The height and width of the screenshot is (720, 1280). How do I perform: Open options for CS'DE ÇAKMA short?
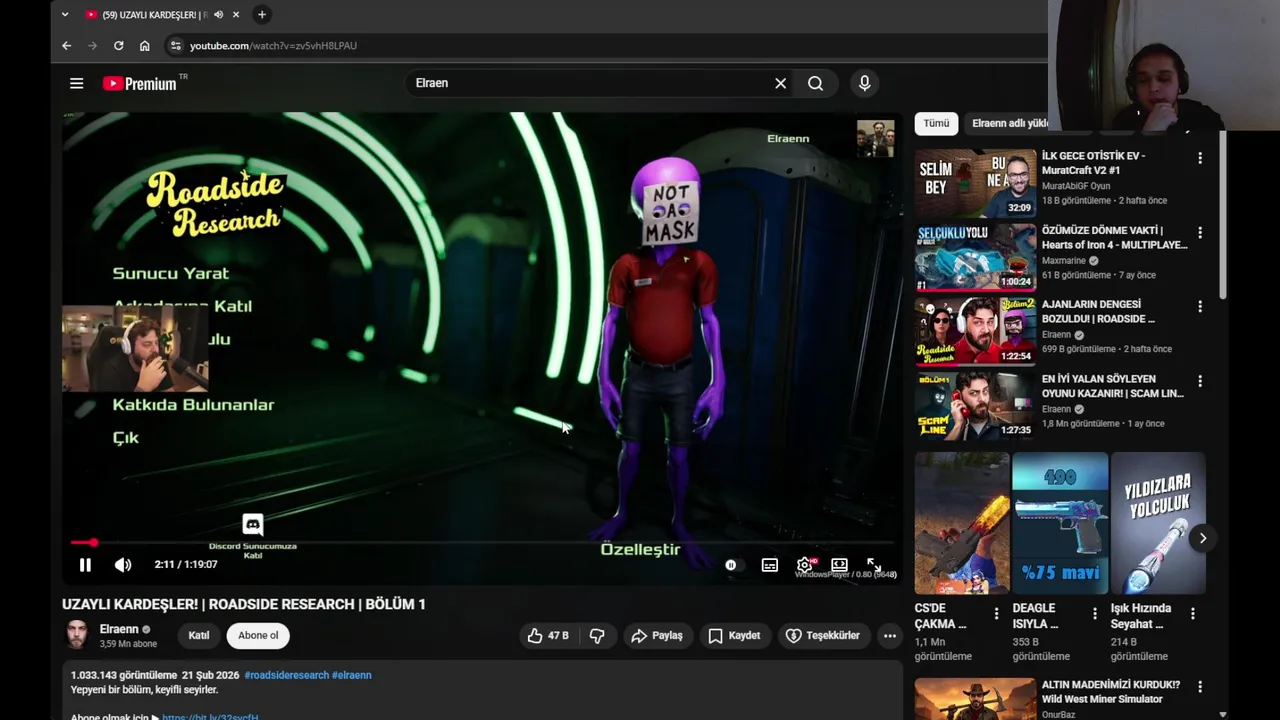click(x=996, y=613)
